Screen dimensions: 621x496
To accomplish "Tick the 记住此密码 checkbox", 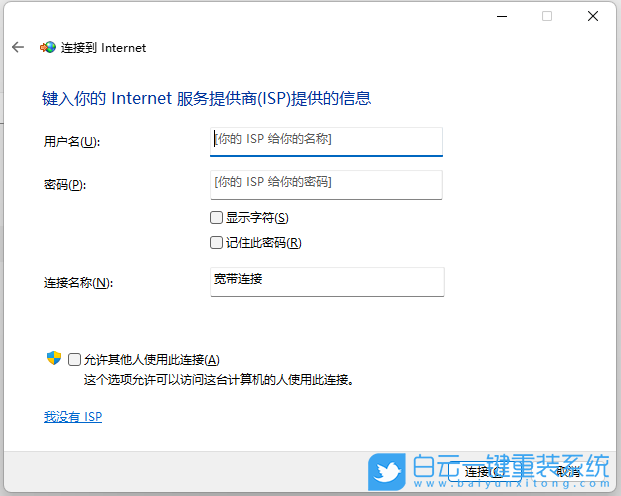I will click(x=216, y=242).
